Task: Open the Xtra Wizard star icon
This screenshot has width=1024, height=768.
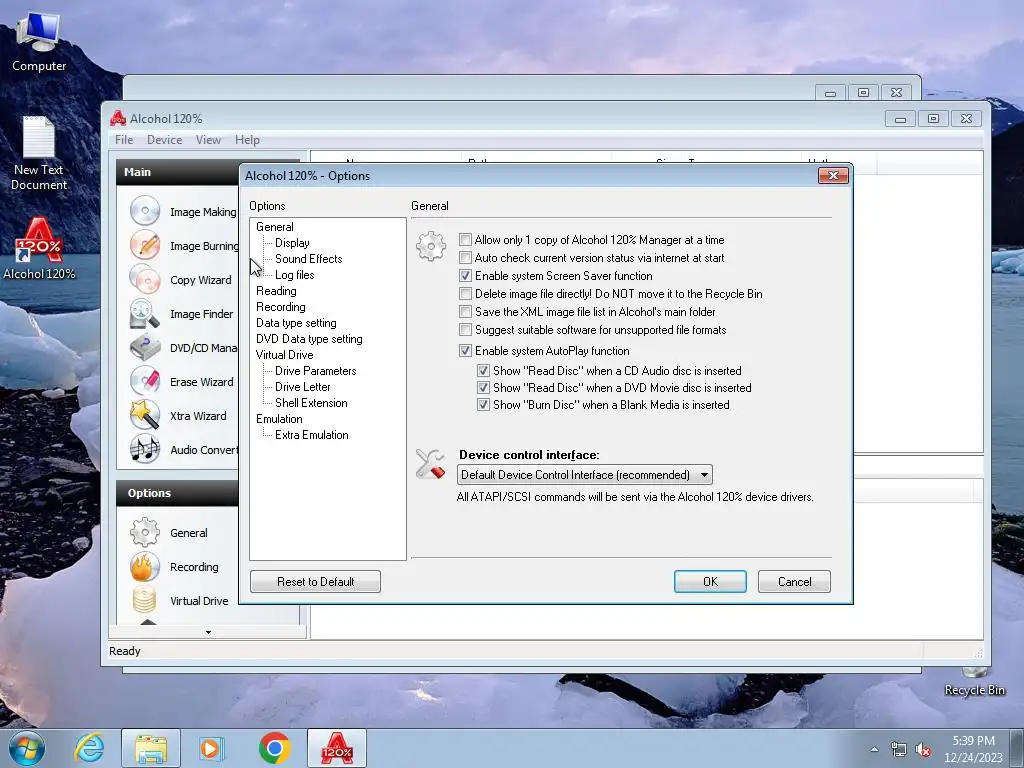Action: point(144,415)
